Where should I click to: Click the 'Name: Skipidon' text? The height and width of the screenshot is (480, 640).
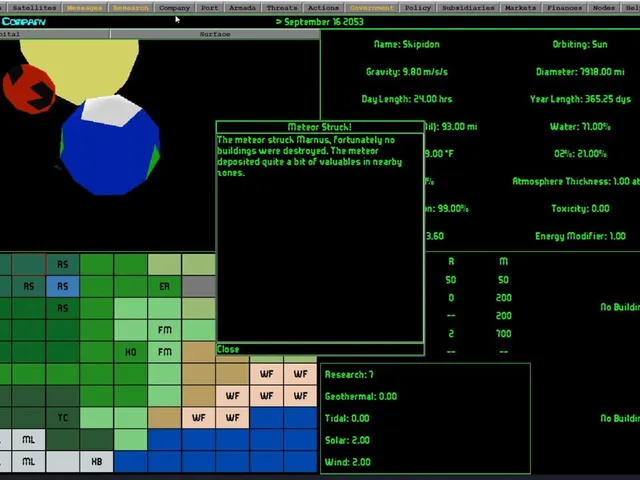pyautogui.click(x=407, y=44)
